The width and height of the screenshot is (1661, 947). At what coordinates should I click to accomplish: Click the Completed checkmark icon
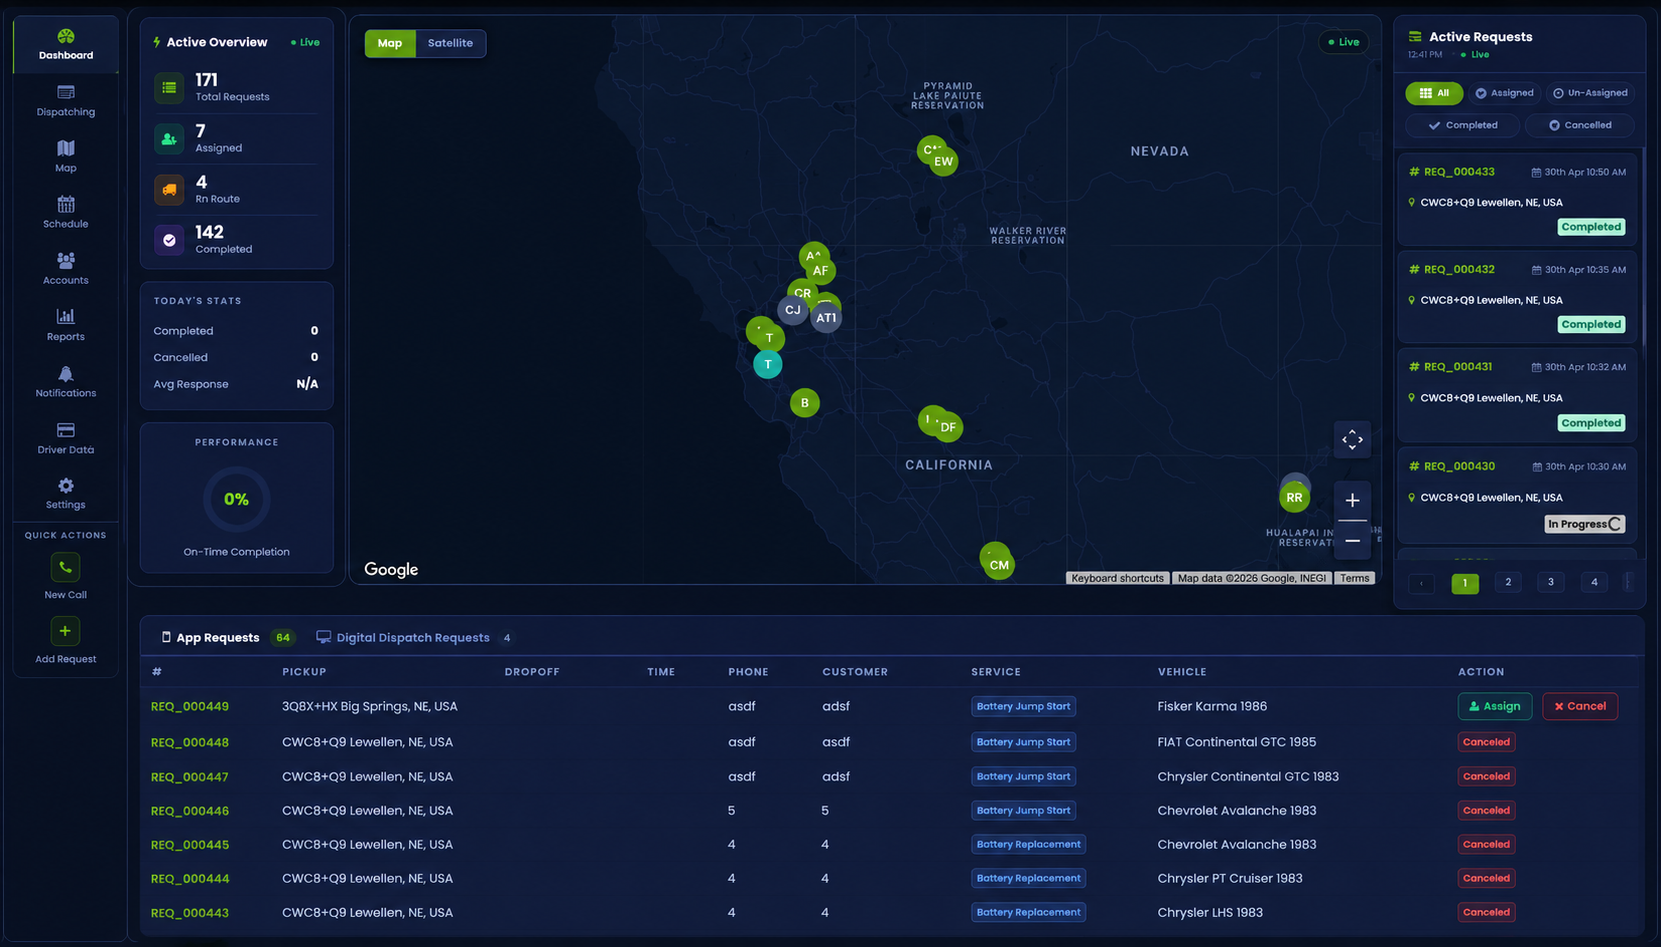click(169, 240)
